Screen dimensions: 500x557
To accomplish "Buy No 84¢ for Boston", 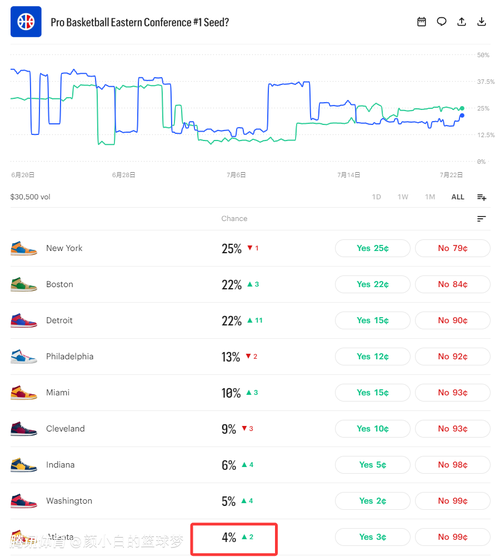I will coord(453,284).
